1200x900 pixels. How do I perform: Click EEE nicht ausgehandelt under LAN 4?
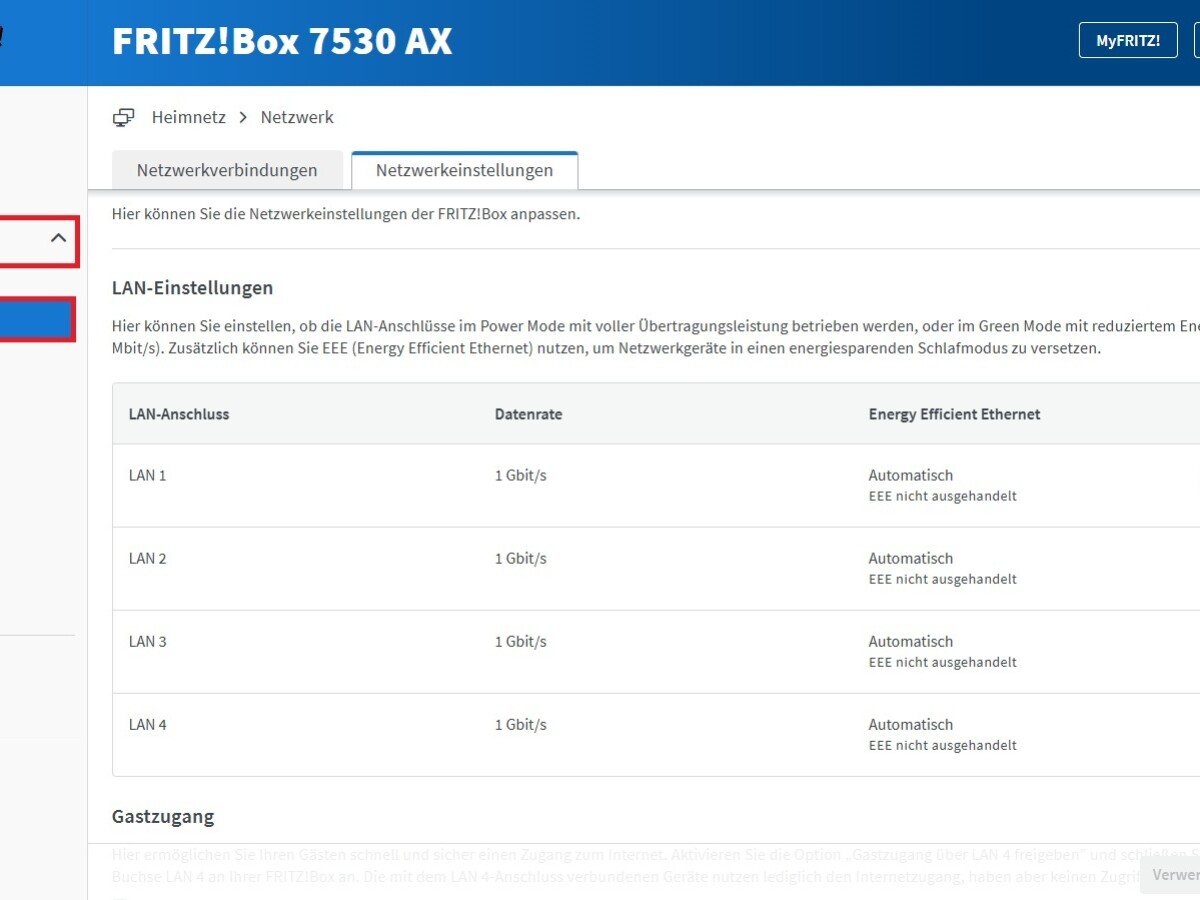[x=943, y=745]
